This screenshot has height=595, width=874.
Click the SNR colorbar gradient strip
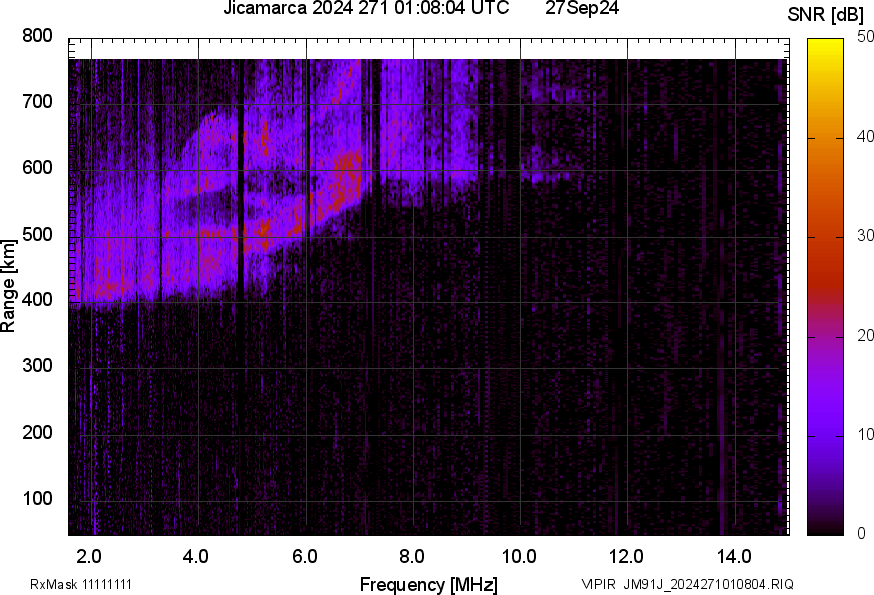826,287
